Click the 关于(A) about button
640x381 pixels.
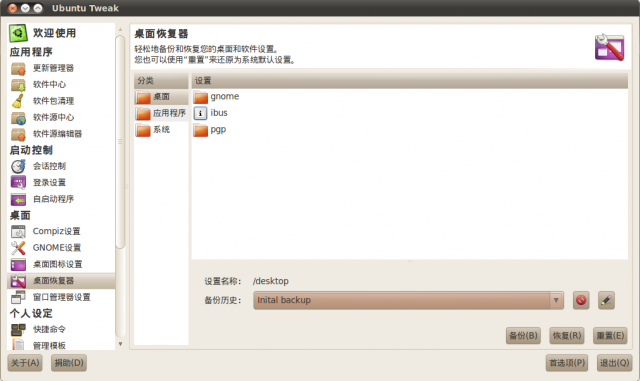coord(25,363)
